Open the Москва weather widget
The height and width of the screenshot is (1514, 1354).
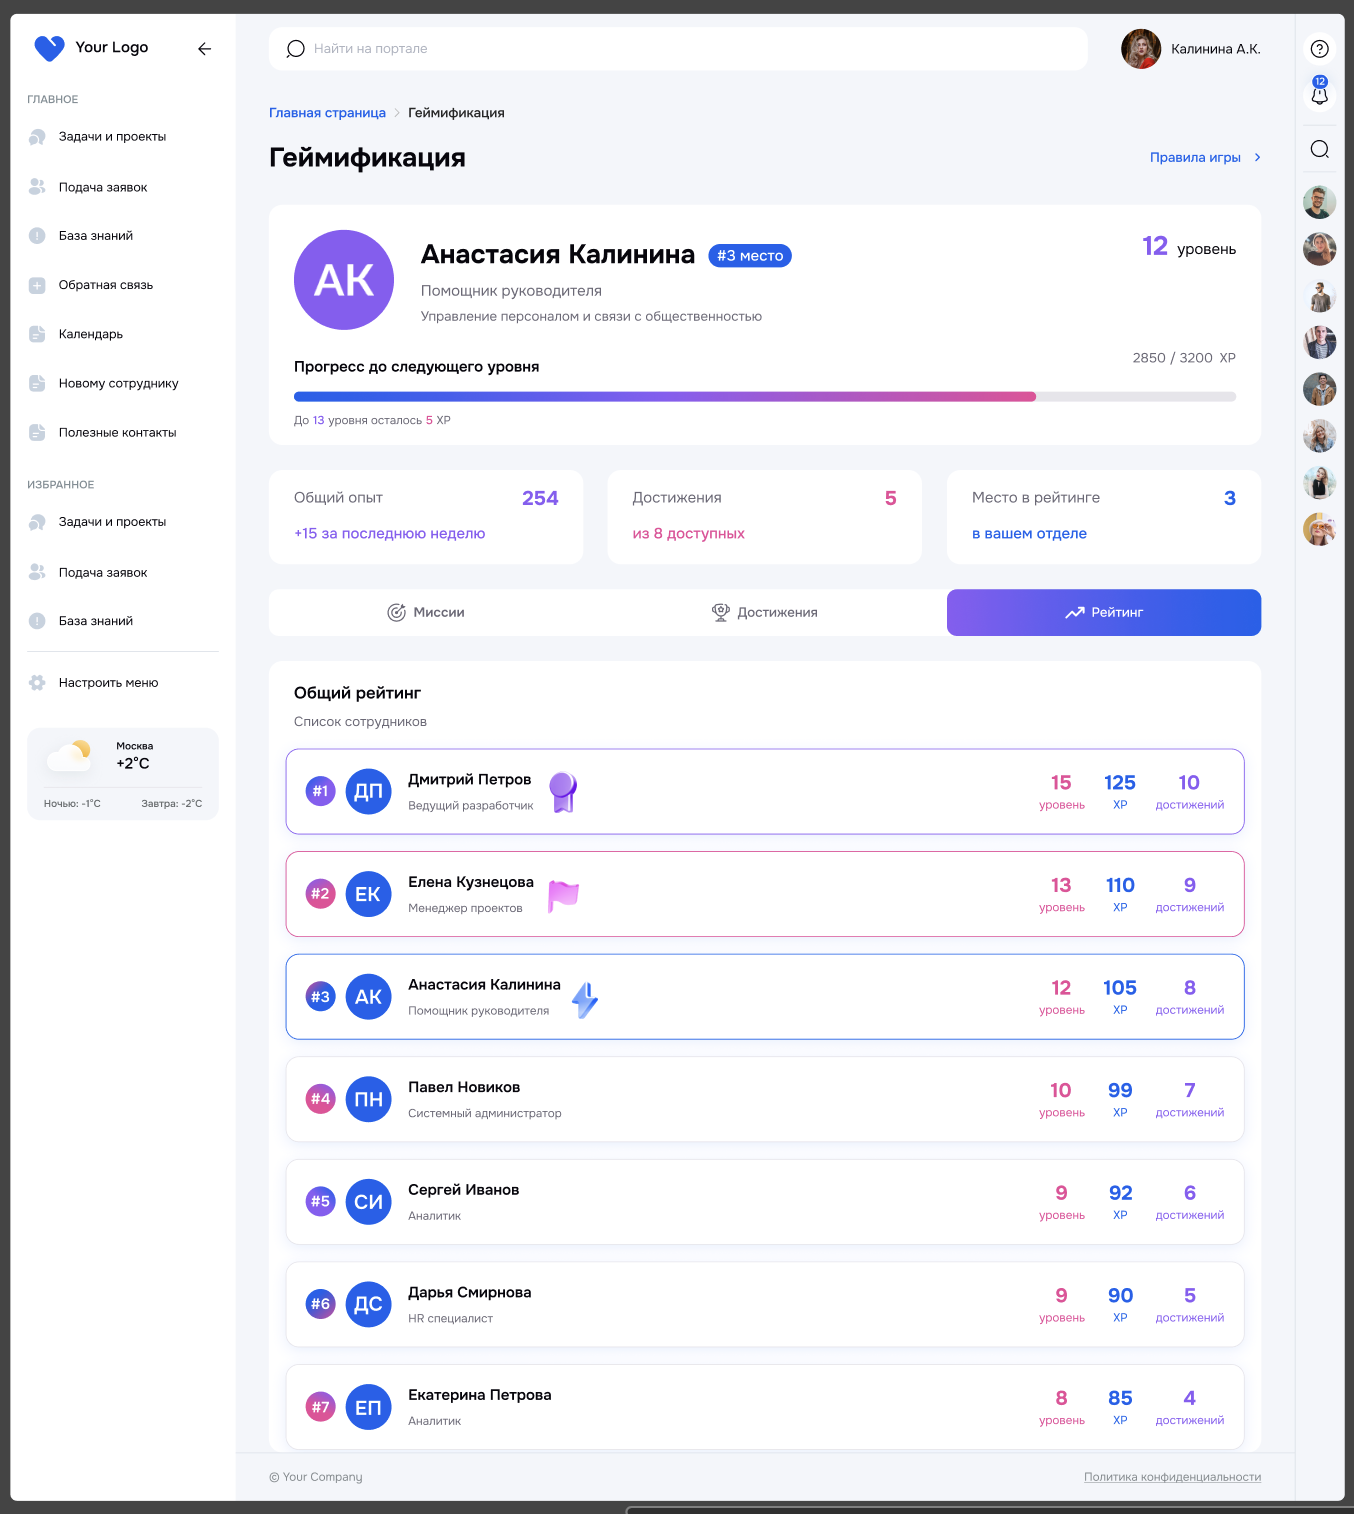click(122, 774)
